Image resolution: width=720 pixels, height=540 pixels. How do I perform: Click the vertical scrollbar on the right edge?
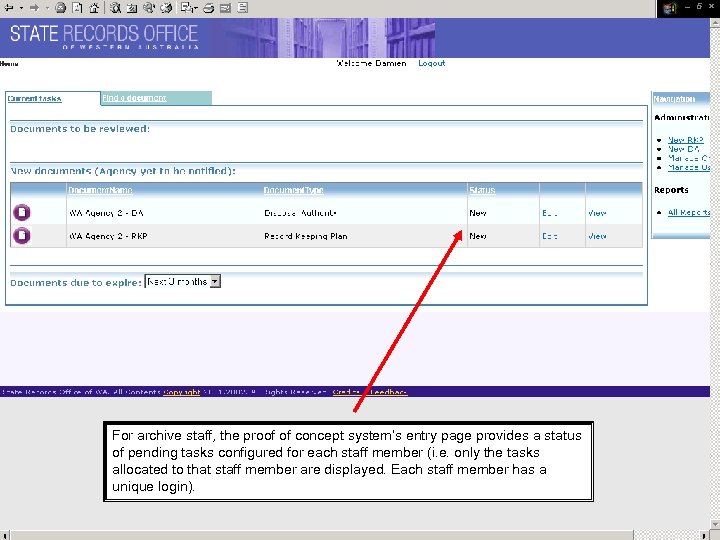coord(715,276)
